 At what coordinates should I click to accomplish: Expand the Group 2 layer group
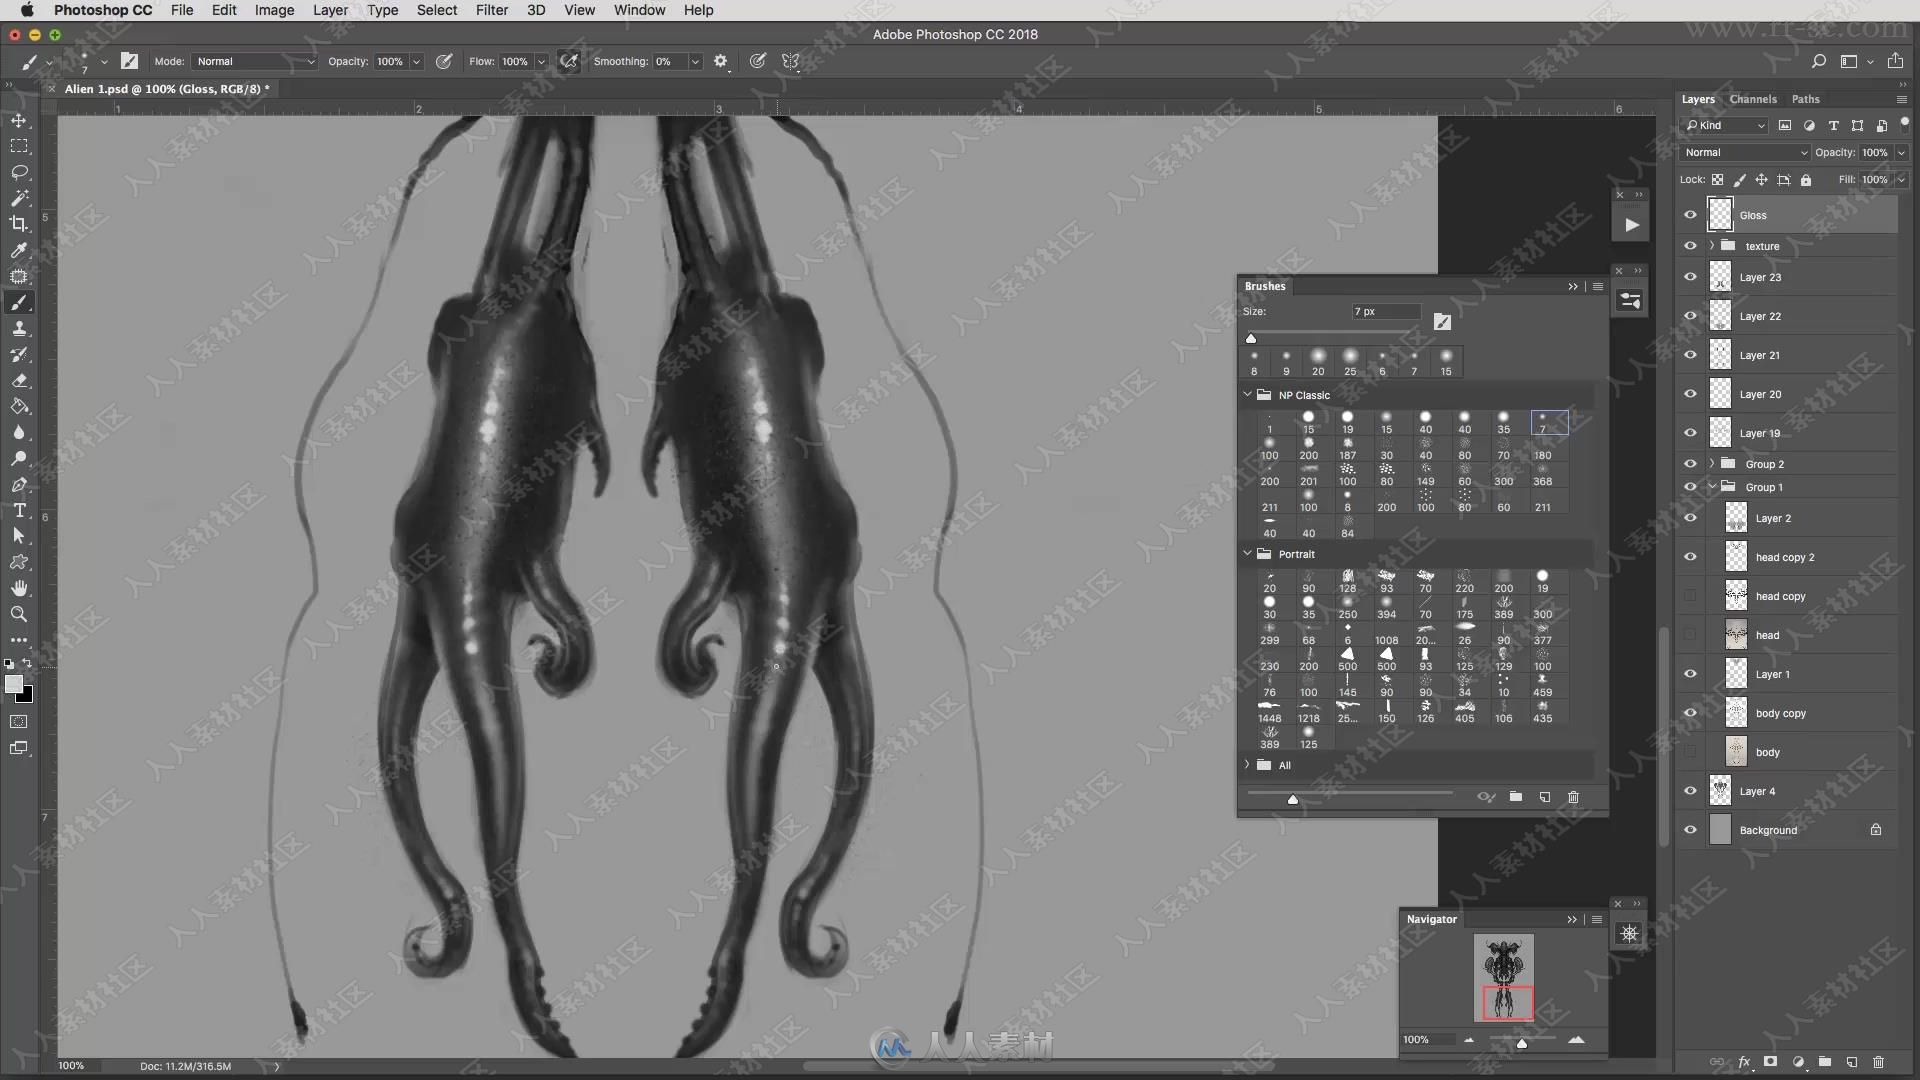[x=1712, y=464]
